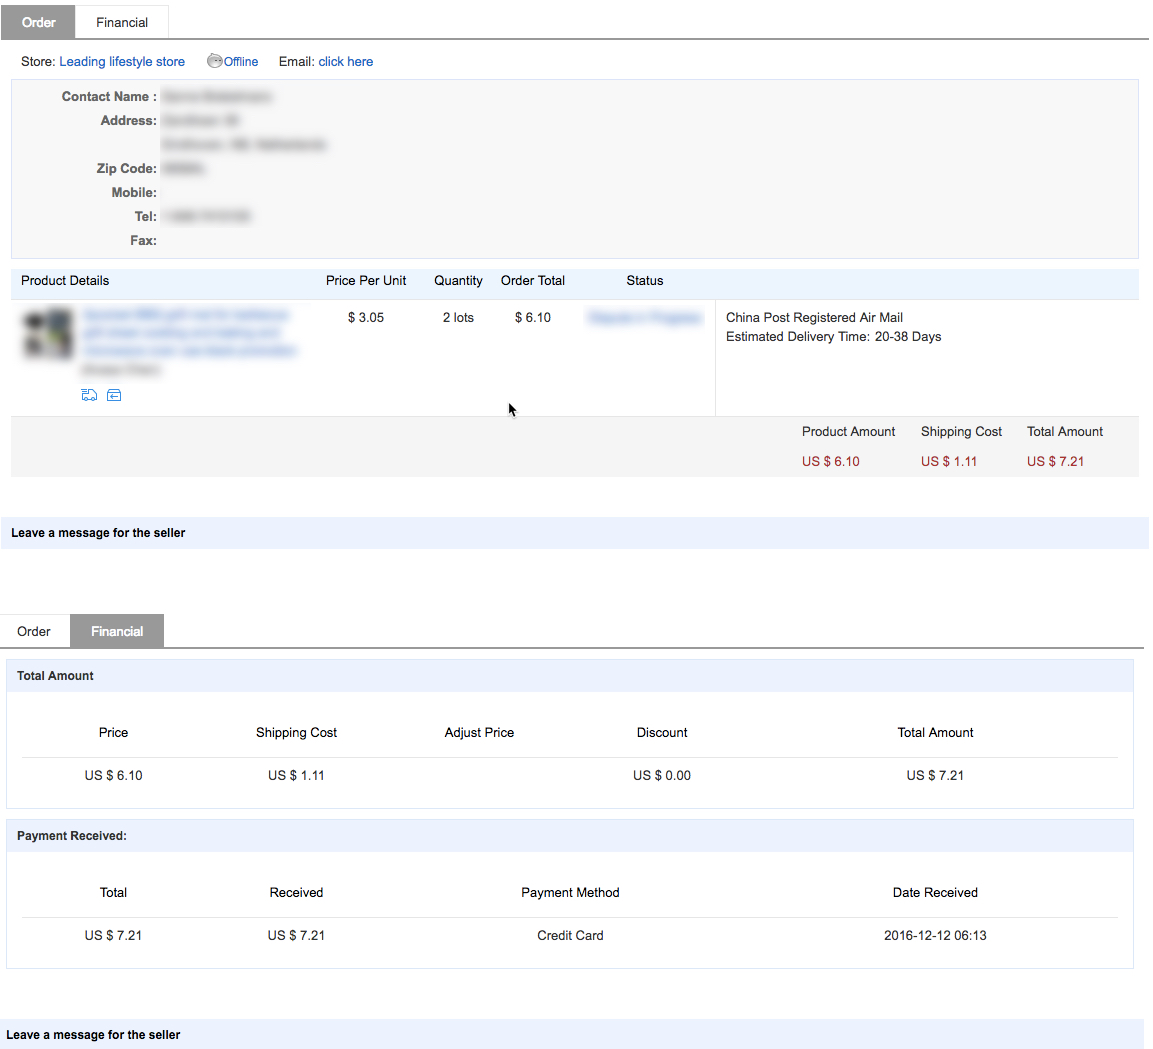
Task: Click the 2016-12-12 06:13 date received value
Action: 935,935
